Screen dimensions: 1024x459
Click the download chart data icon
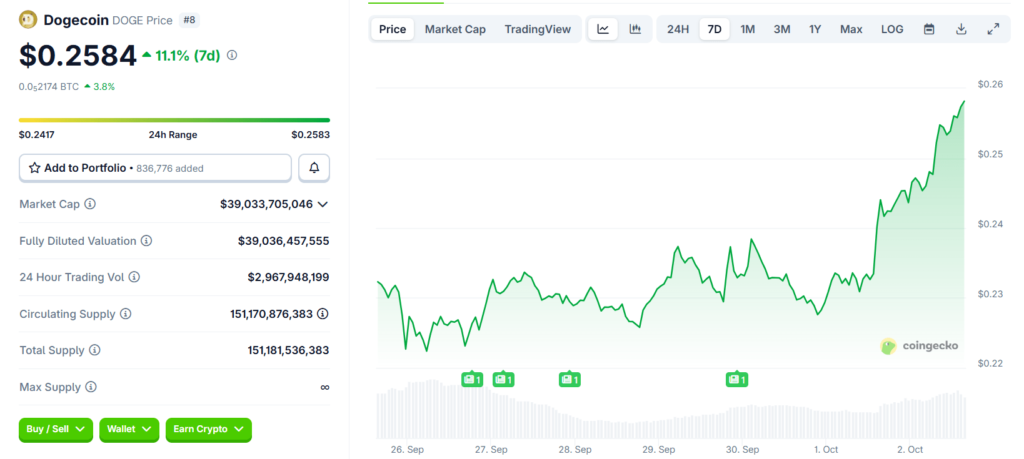point(961,29)
